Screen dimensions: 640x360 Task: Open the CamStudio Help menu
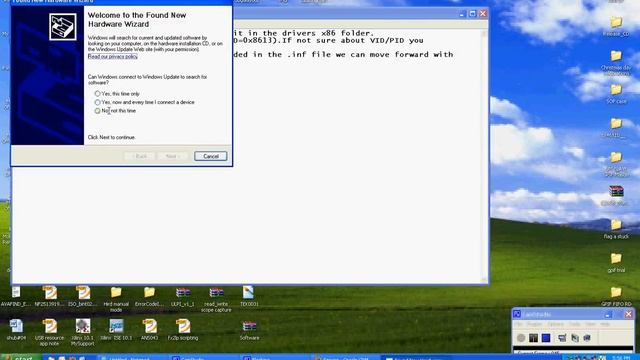pos(605,324)
